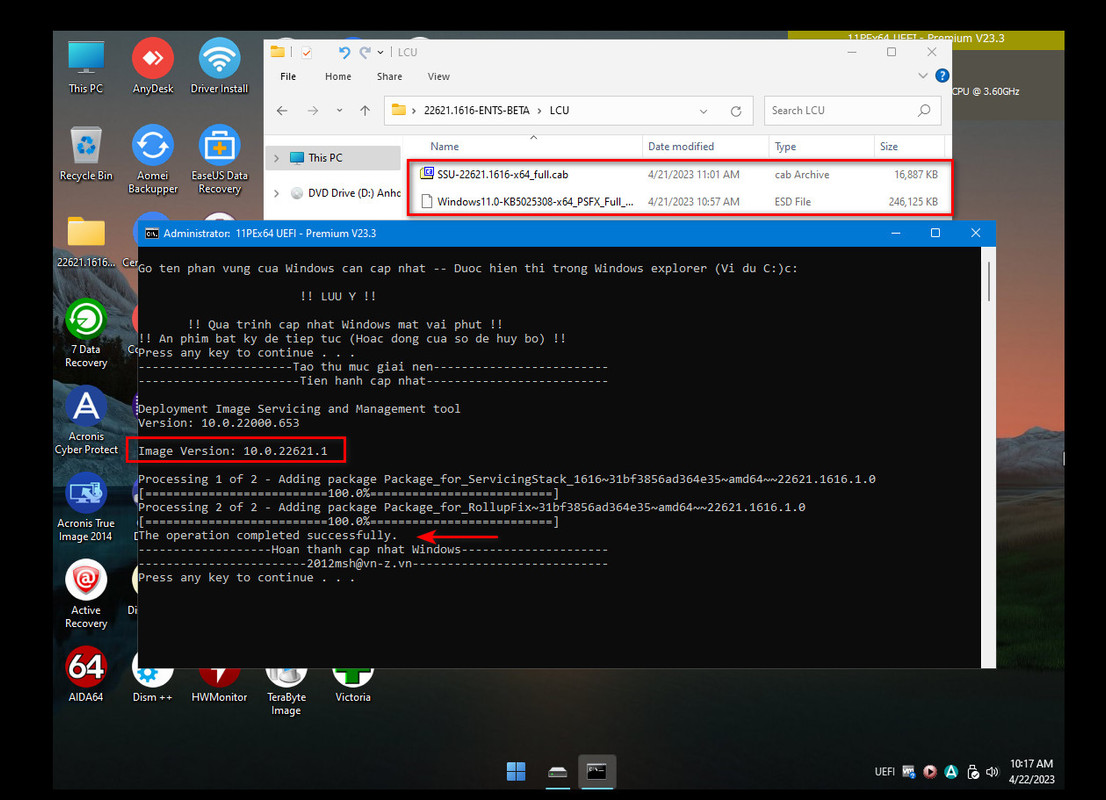Click the Windows Start button on taskbar
The width and height of the screenshot is (1106, 800).
516,772
